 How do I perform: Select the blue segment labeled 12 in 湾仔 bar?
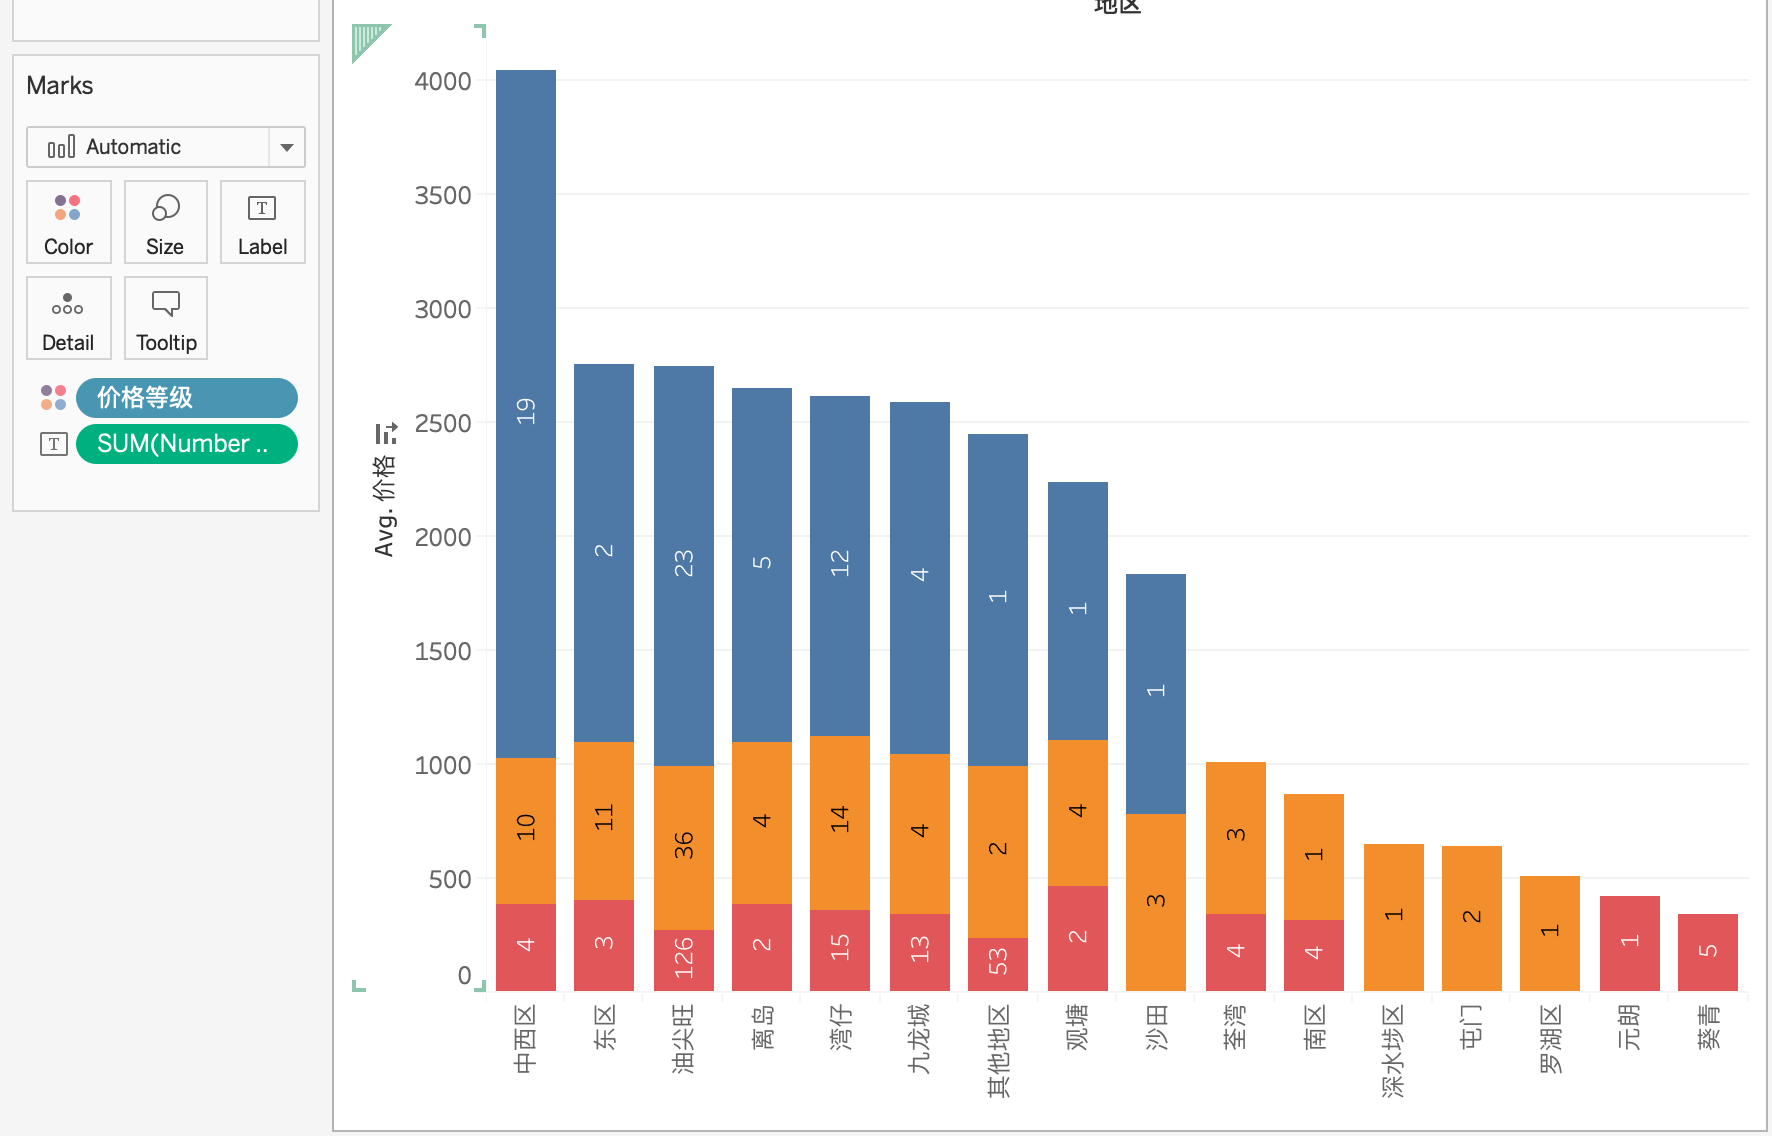click(x=840, y=566)
